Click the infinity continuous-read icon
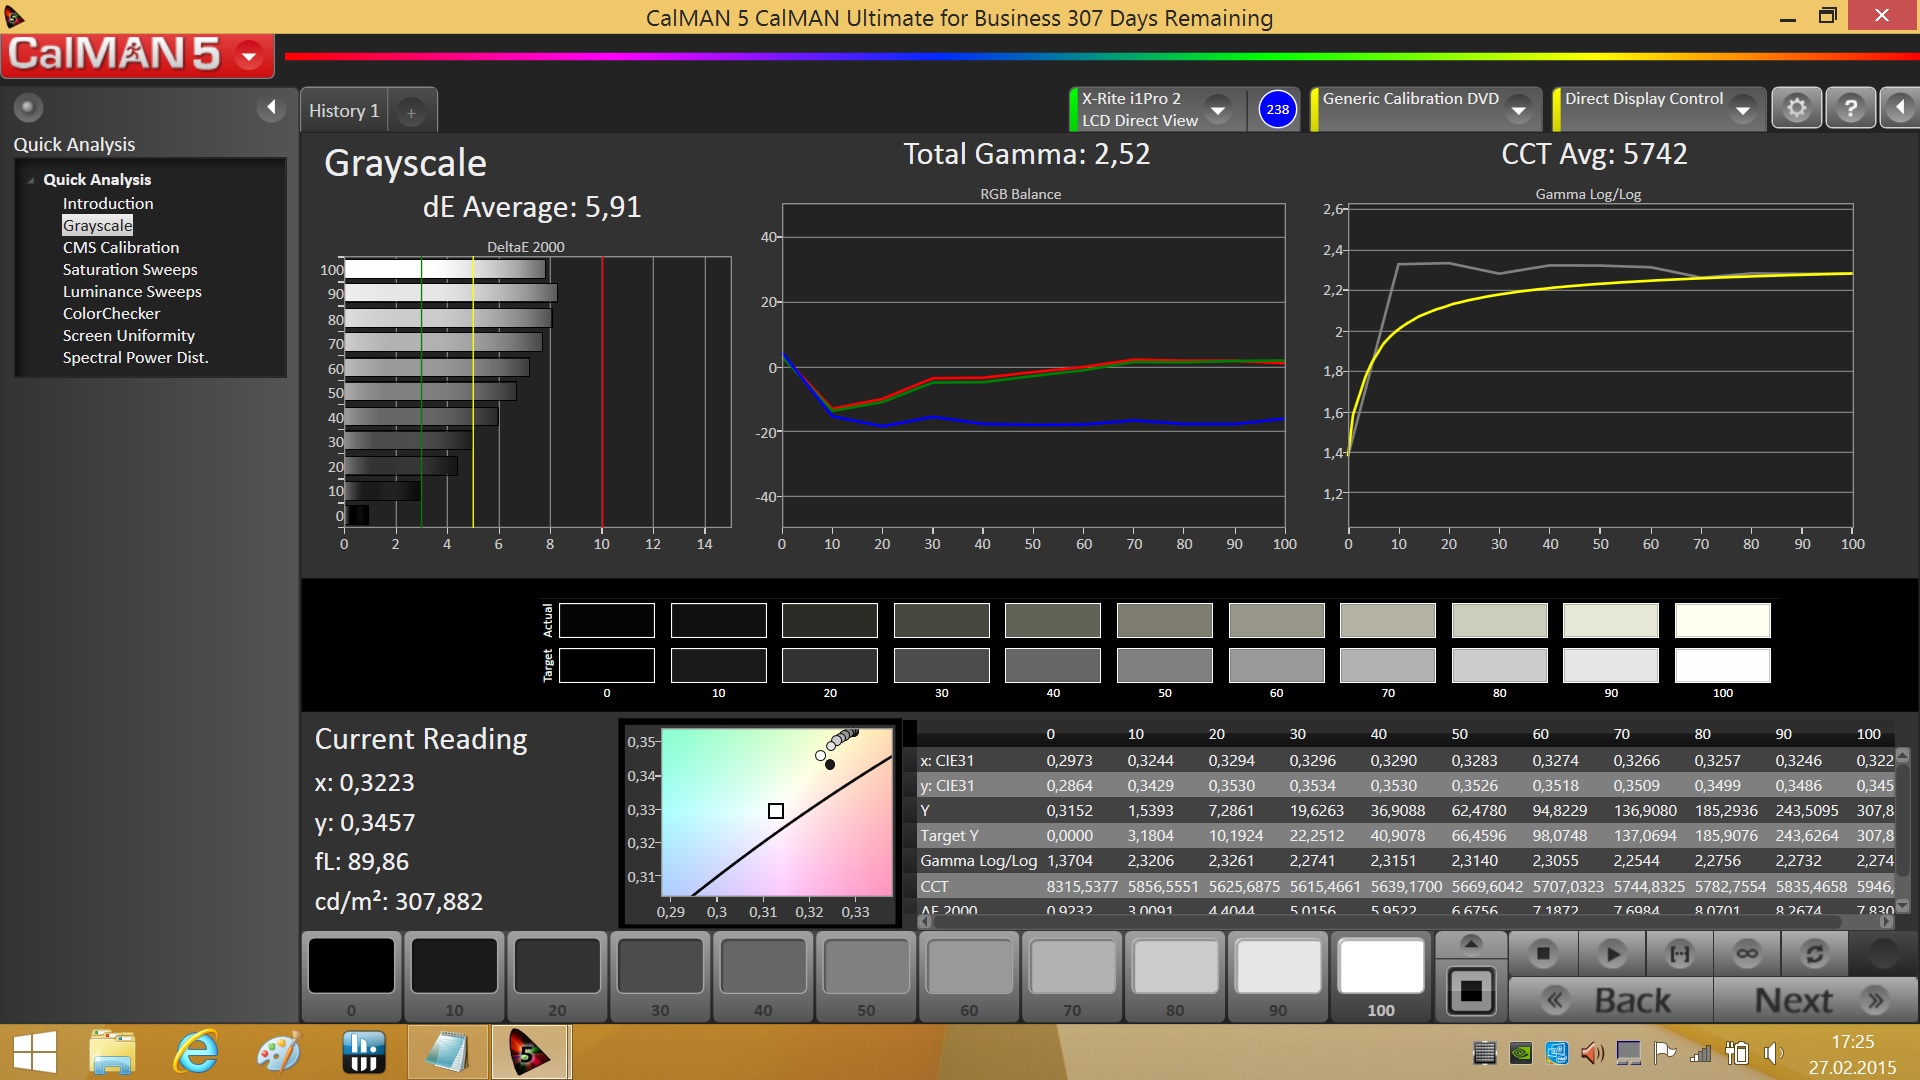This screenshot has width=1920, height=1080. (1747, 954)
